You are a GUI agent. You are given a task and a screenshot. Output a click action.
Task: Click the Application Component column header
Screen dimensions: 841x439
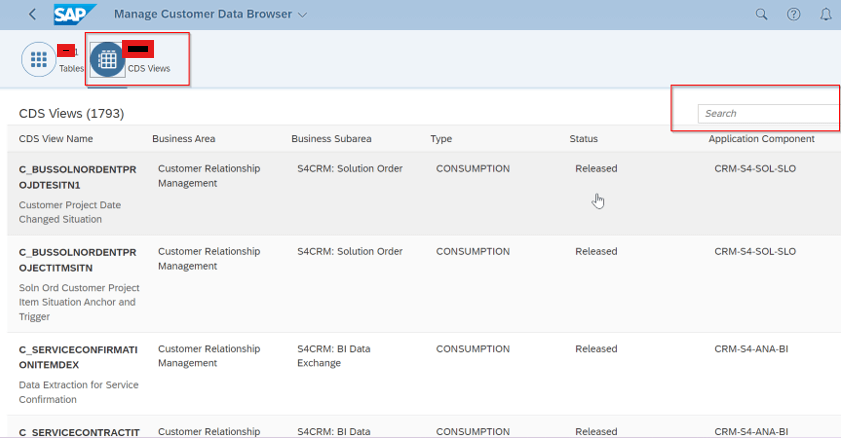[x=761, y=139]
